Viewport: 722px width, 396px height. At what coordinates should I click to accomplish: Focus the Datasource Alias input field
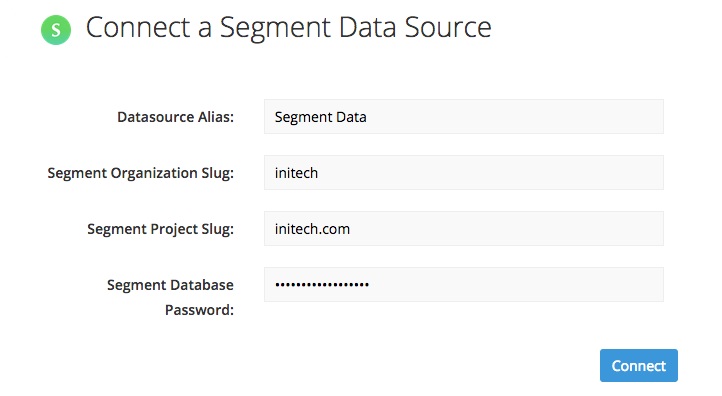(x=464, y=117)
